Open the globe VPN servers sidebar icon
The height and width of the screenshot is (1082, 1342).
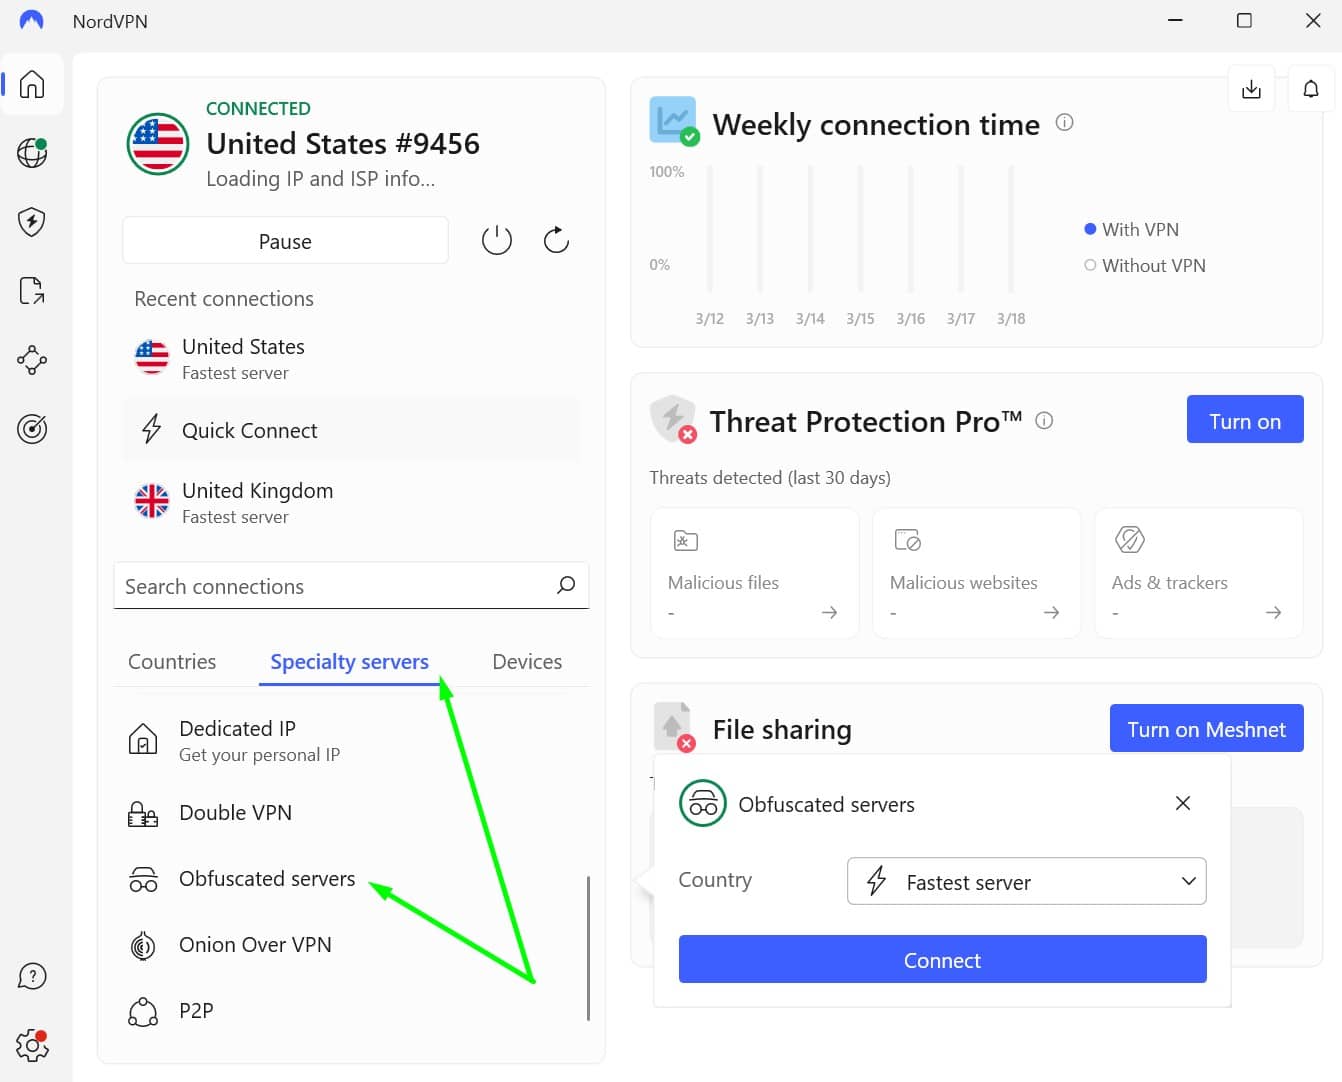pos(32,153)
